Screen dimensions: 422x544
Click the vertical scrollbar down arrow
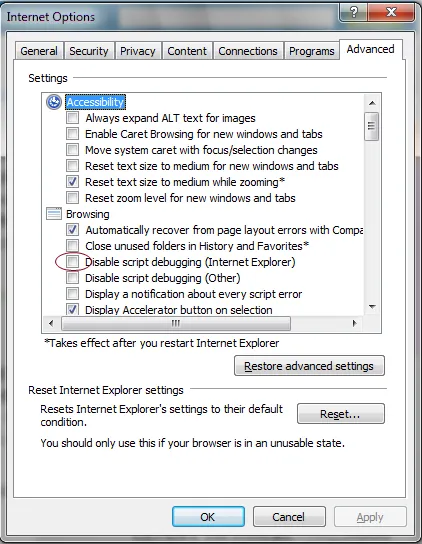(372, 307)
